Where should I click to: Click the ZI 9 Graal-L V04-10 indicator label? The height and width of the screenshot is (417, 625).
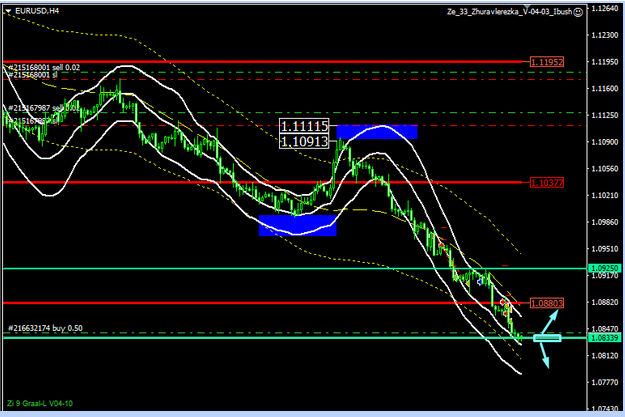(x=40, y=402)
